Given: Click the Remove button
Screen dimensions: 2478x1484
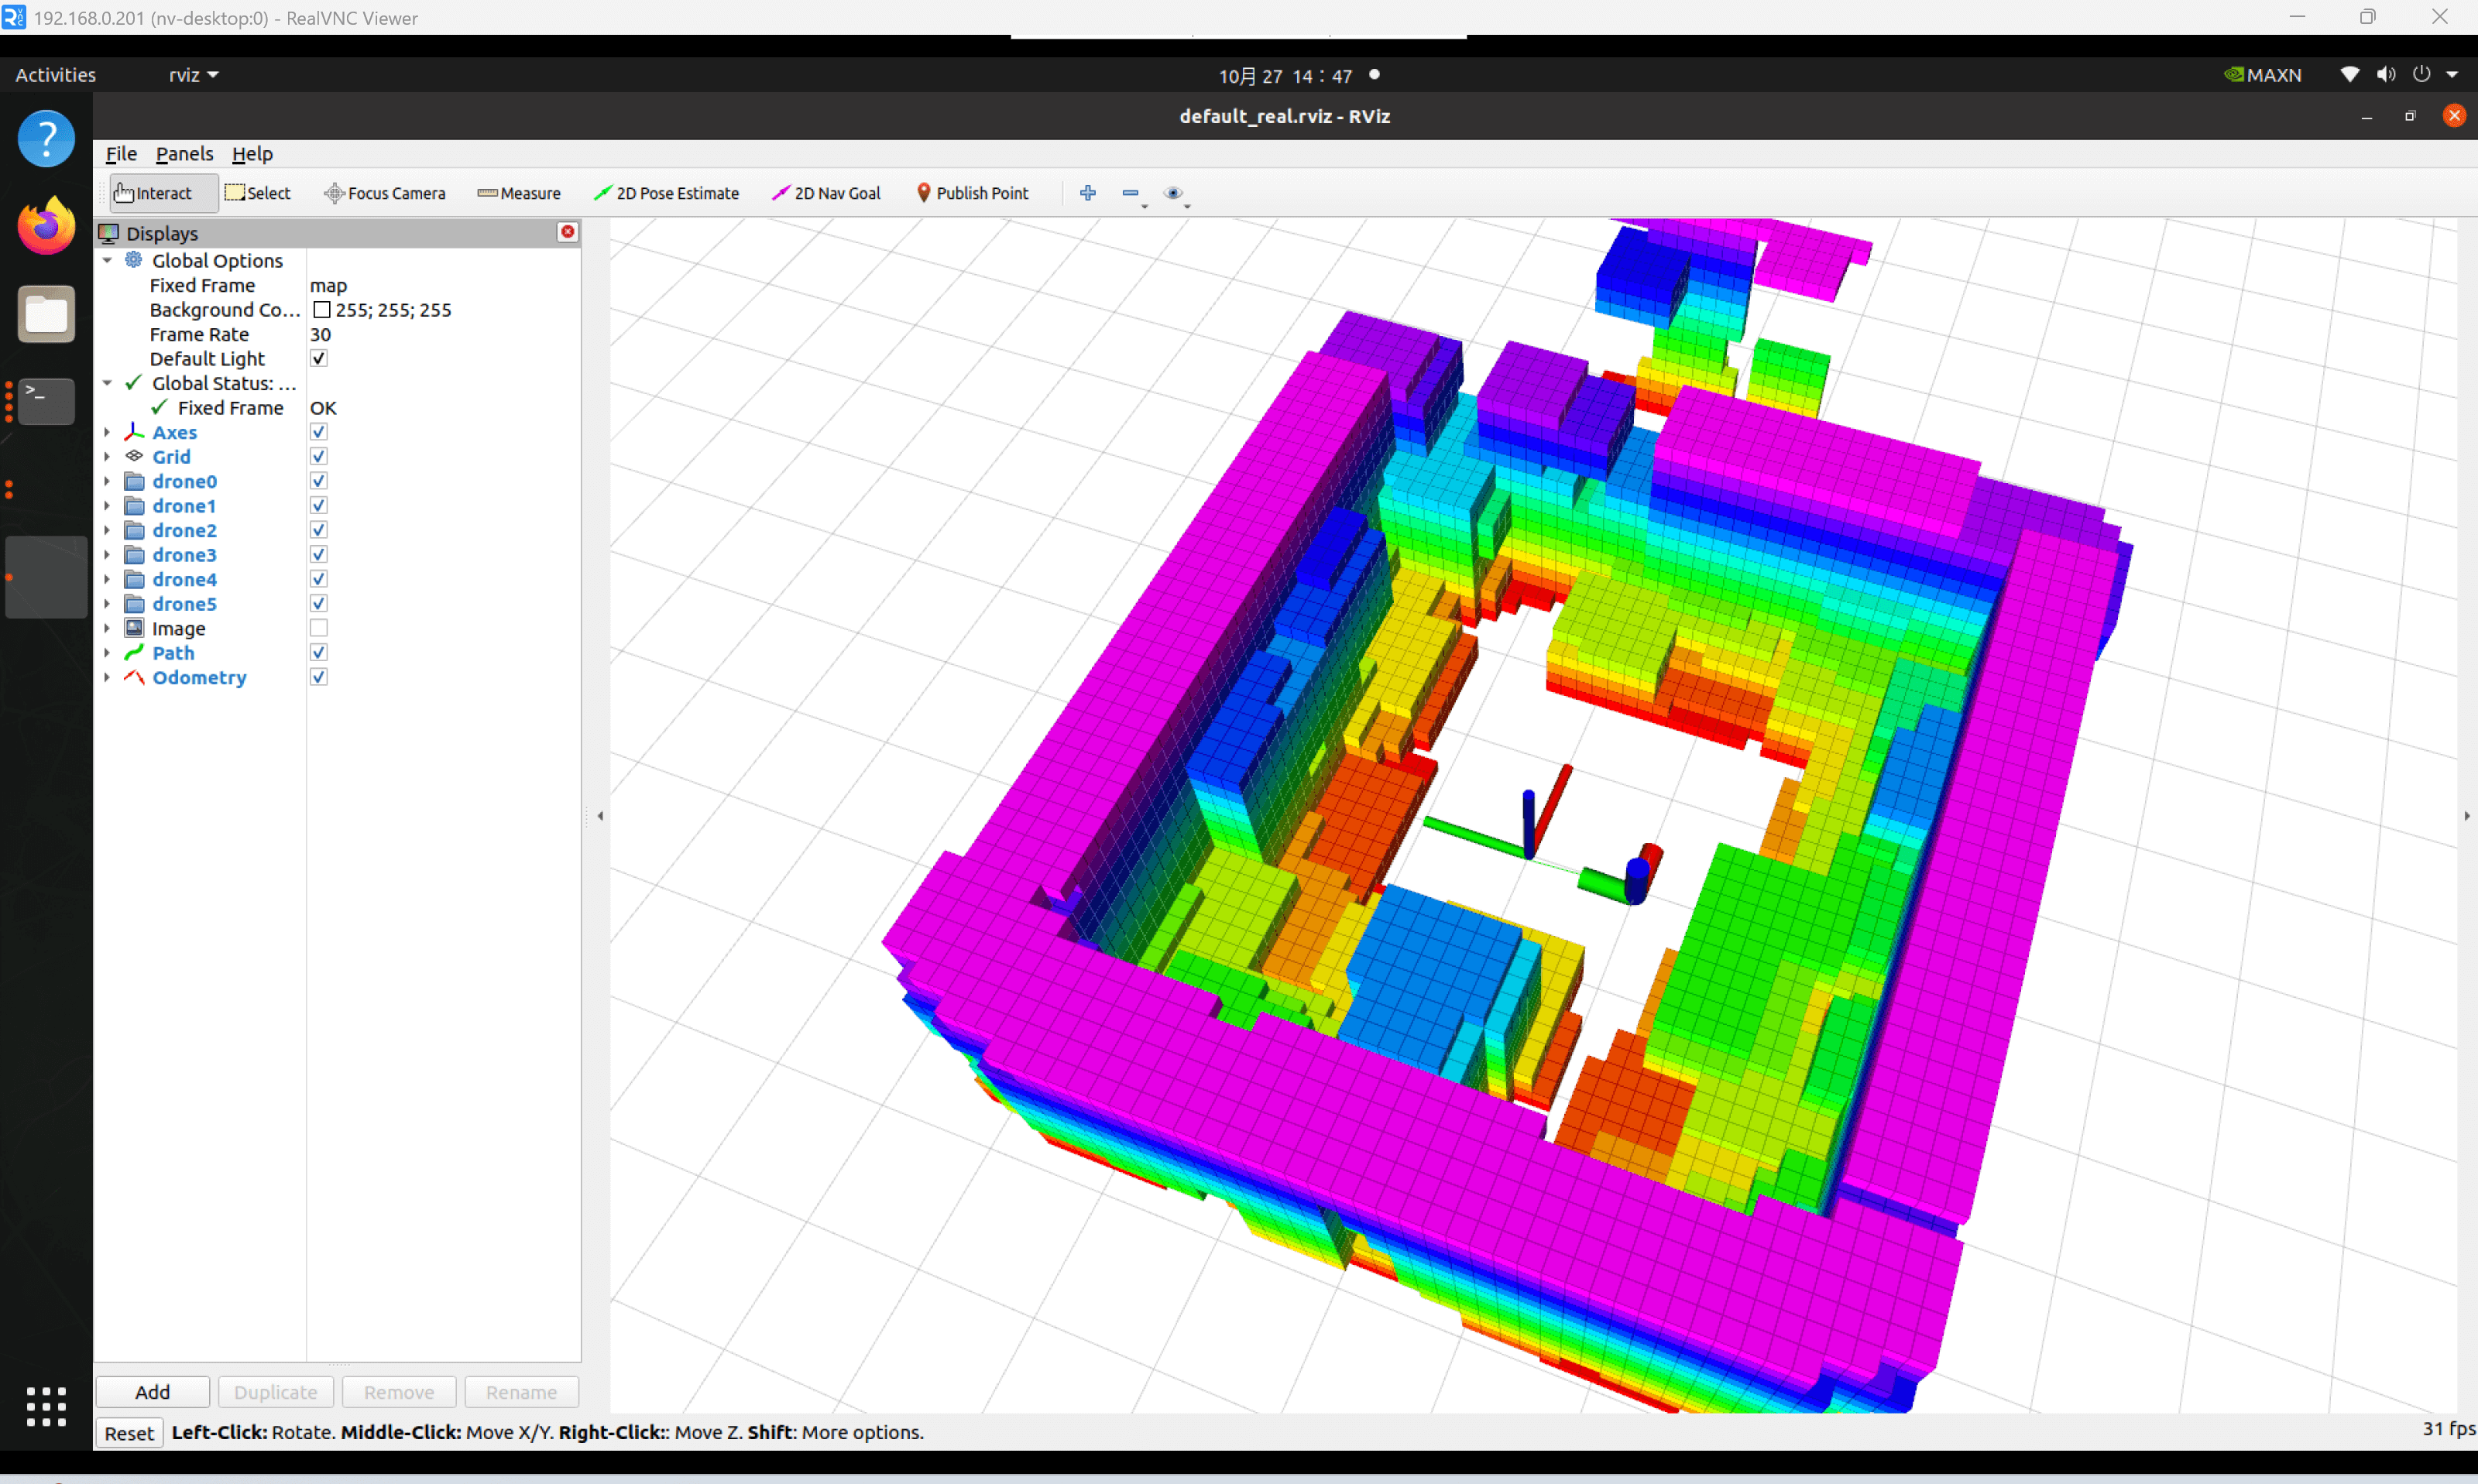Looking at the screenshot, I should (x=399, y=1392).
